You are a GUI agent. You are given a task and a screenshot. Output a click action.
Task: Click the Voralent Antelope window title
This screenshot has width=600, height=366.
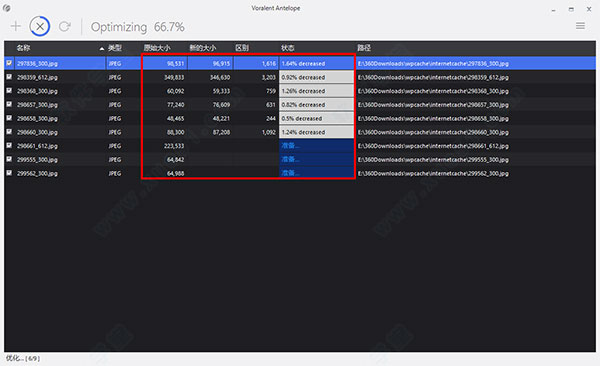[x=276, y=8]
